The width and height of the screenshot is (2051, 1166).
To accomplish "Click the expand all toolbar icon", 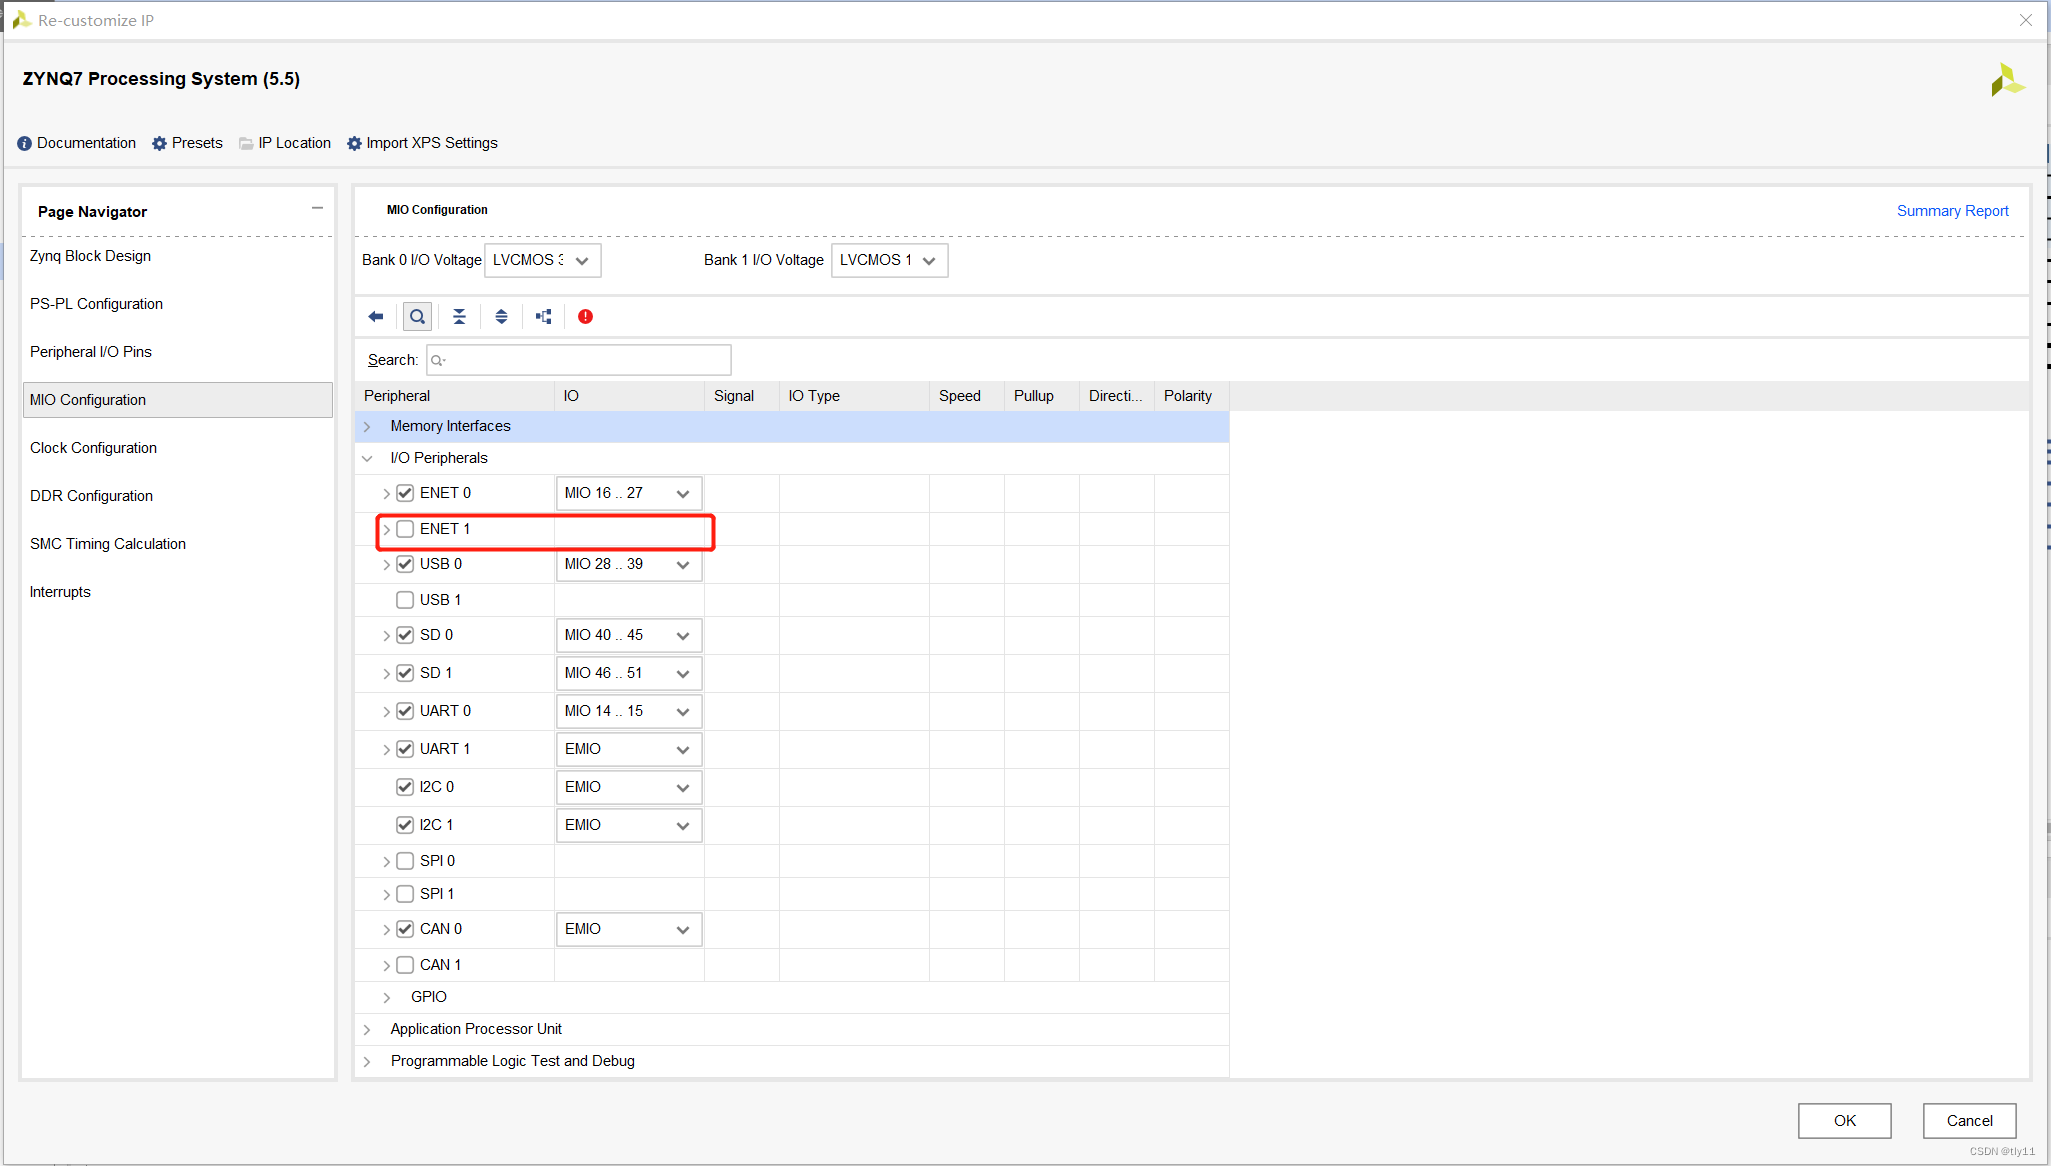I will click(501, 317).
